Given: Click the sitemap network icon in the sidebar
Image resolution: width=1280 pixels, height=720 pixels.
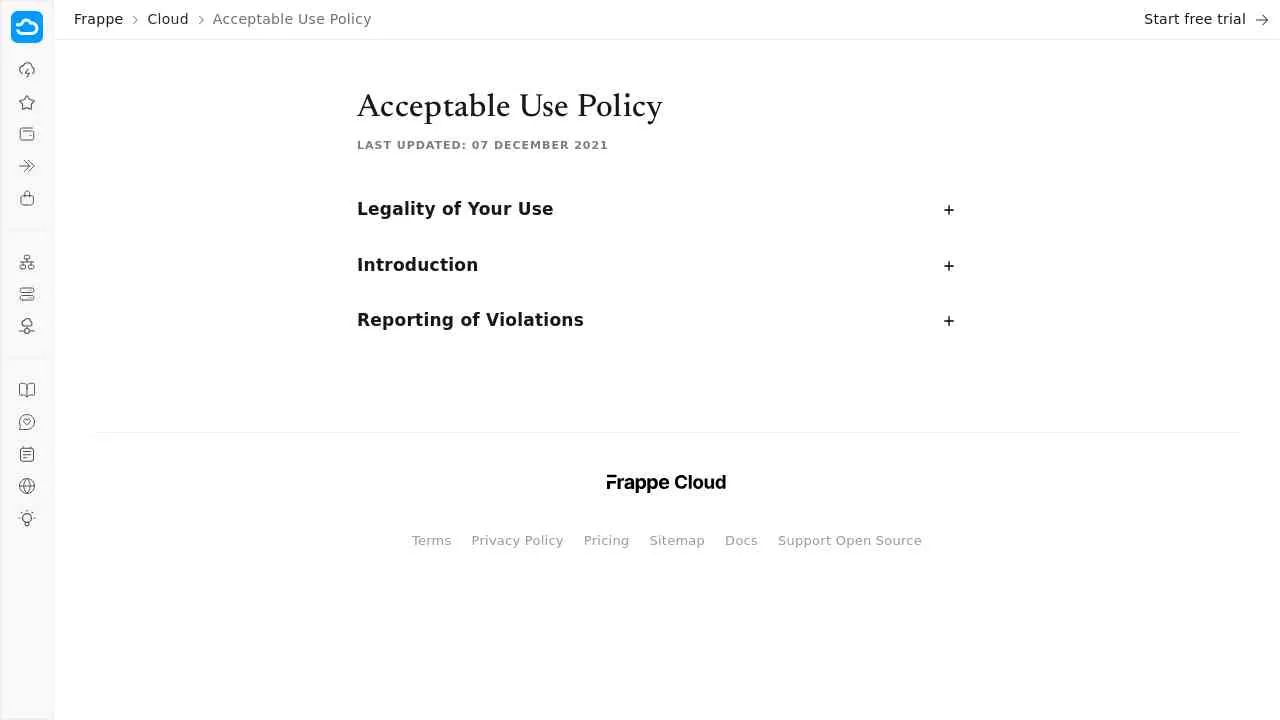Looking at the screenshot, I should (x=27, y=261).
